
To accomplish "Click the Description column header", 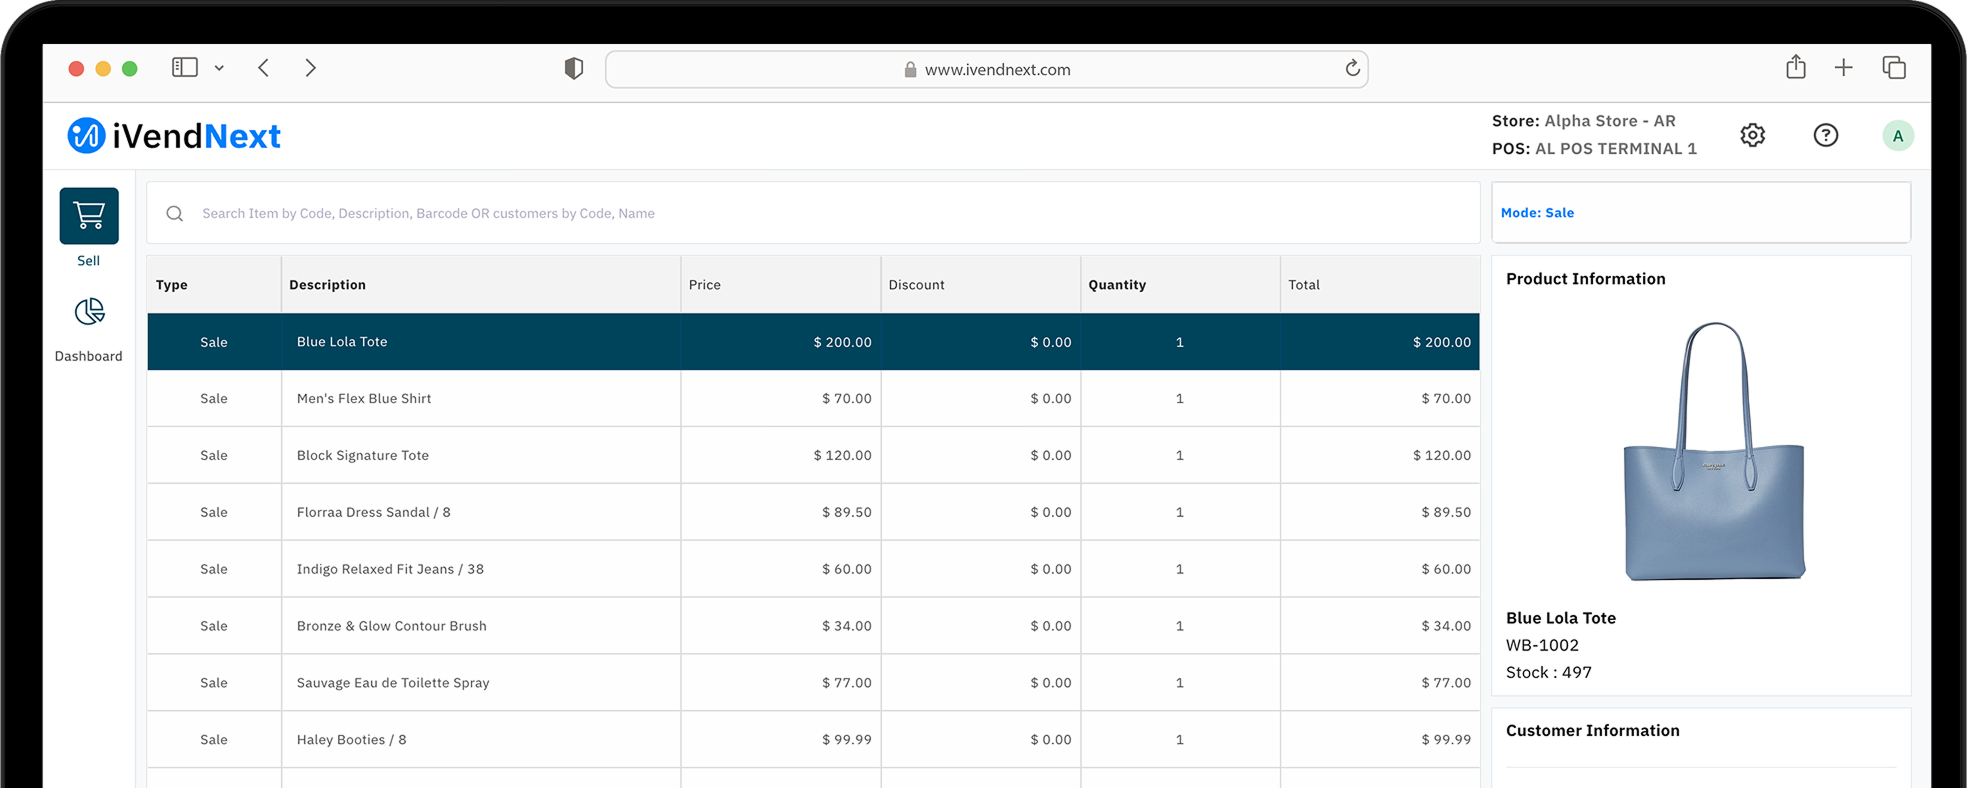I will 328,285.
